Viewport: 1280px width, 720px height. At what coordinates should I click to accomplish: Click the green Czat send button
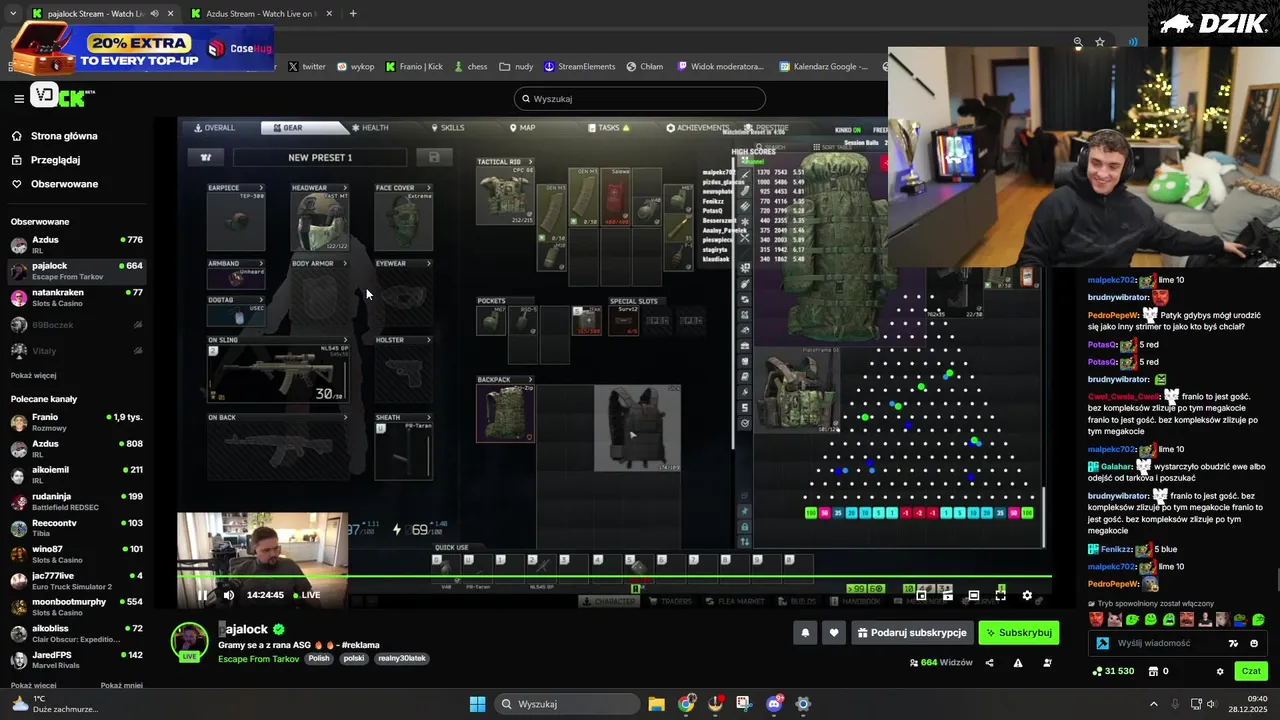point(1251,671)
